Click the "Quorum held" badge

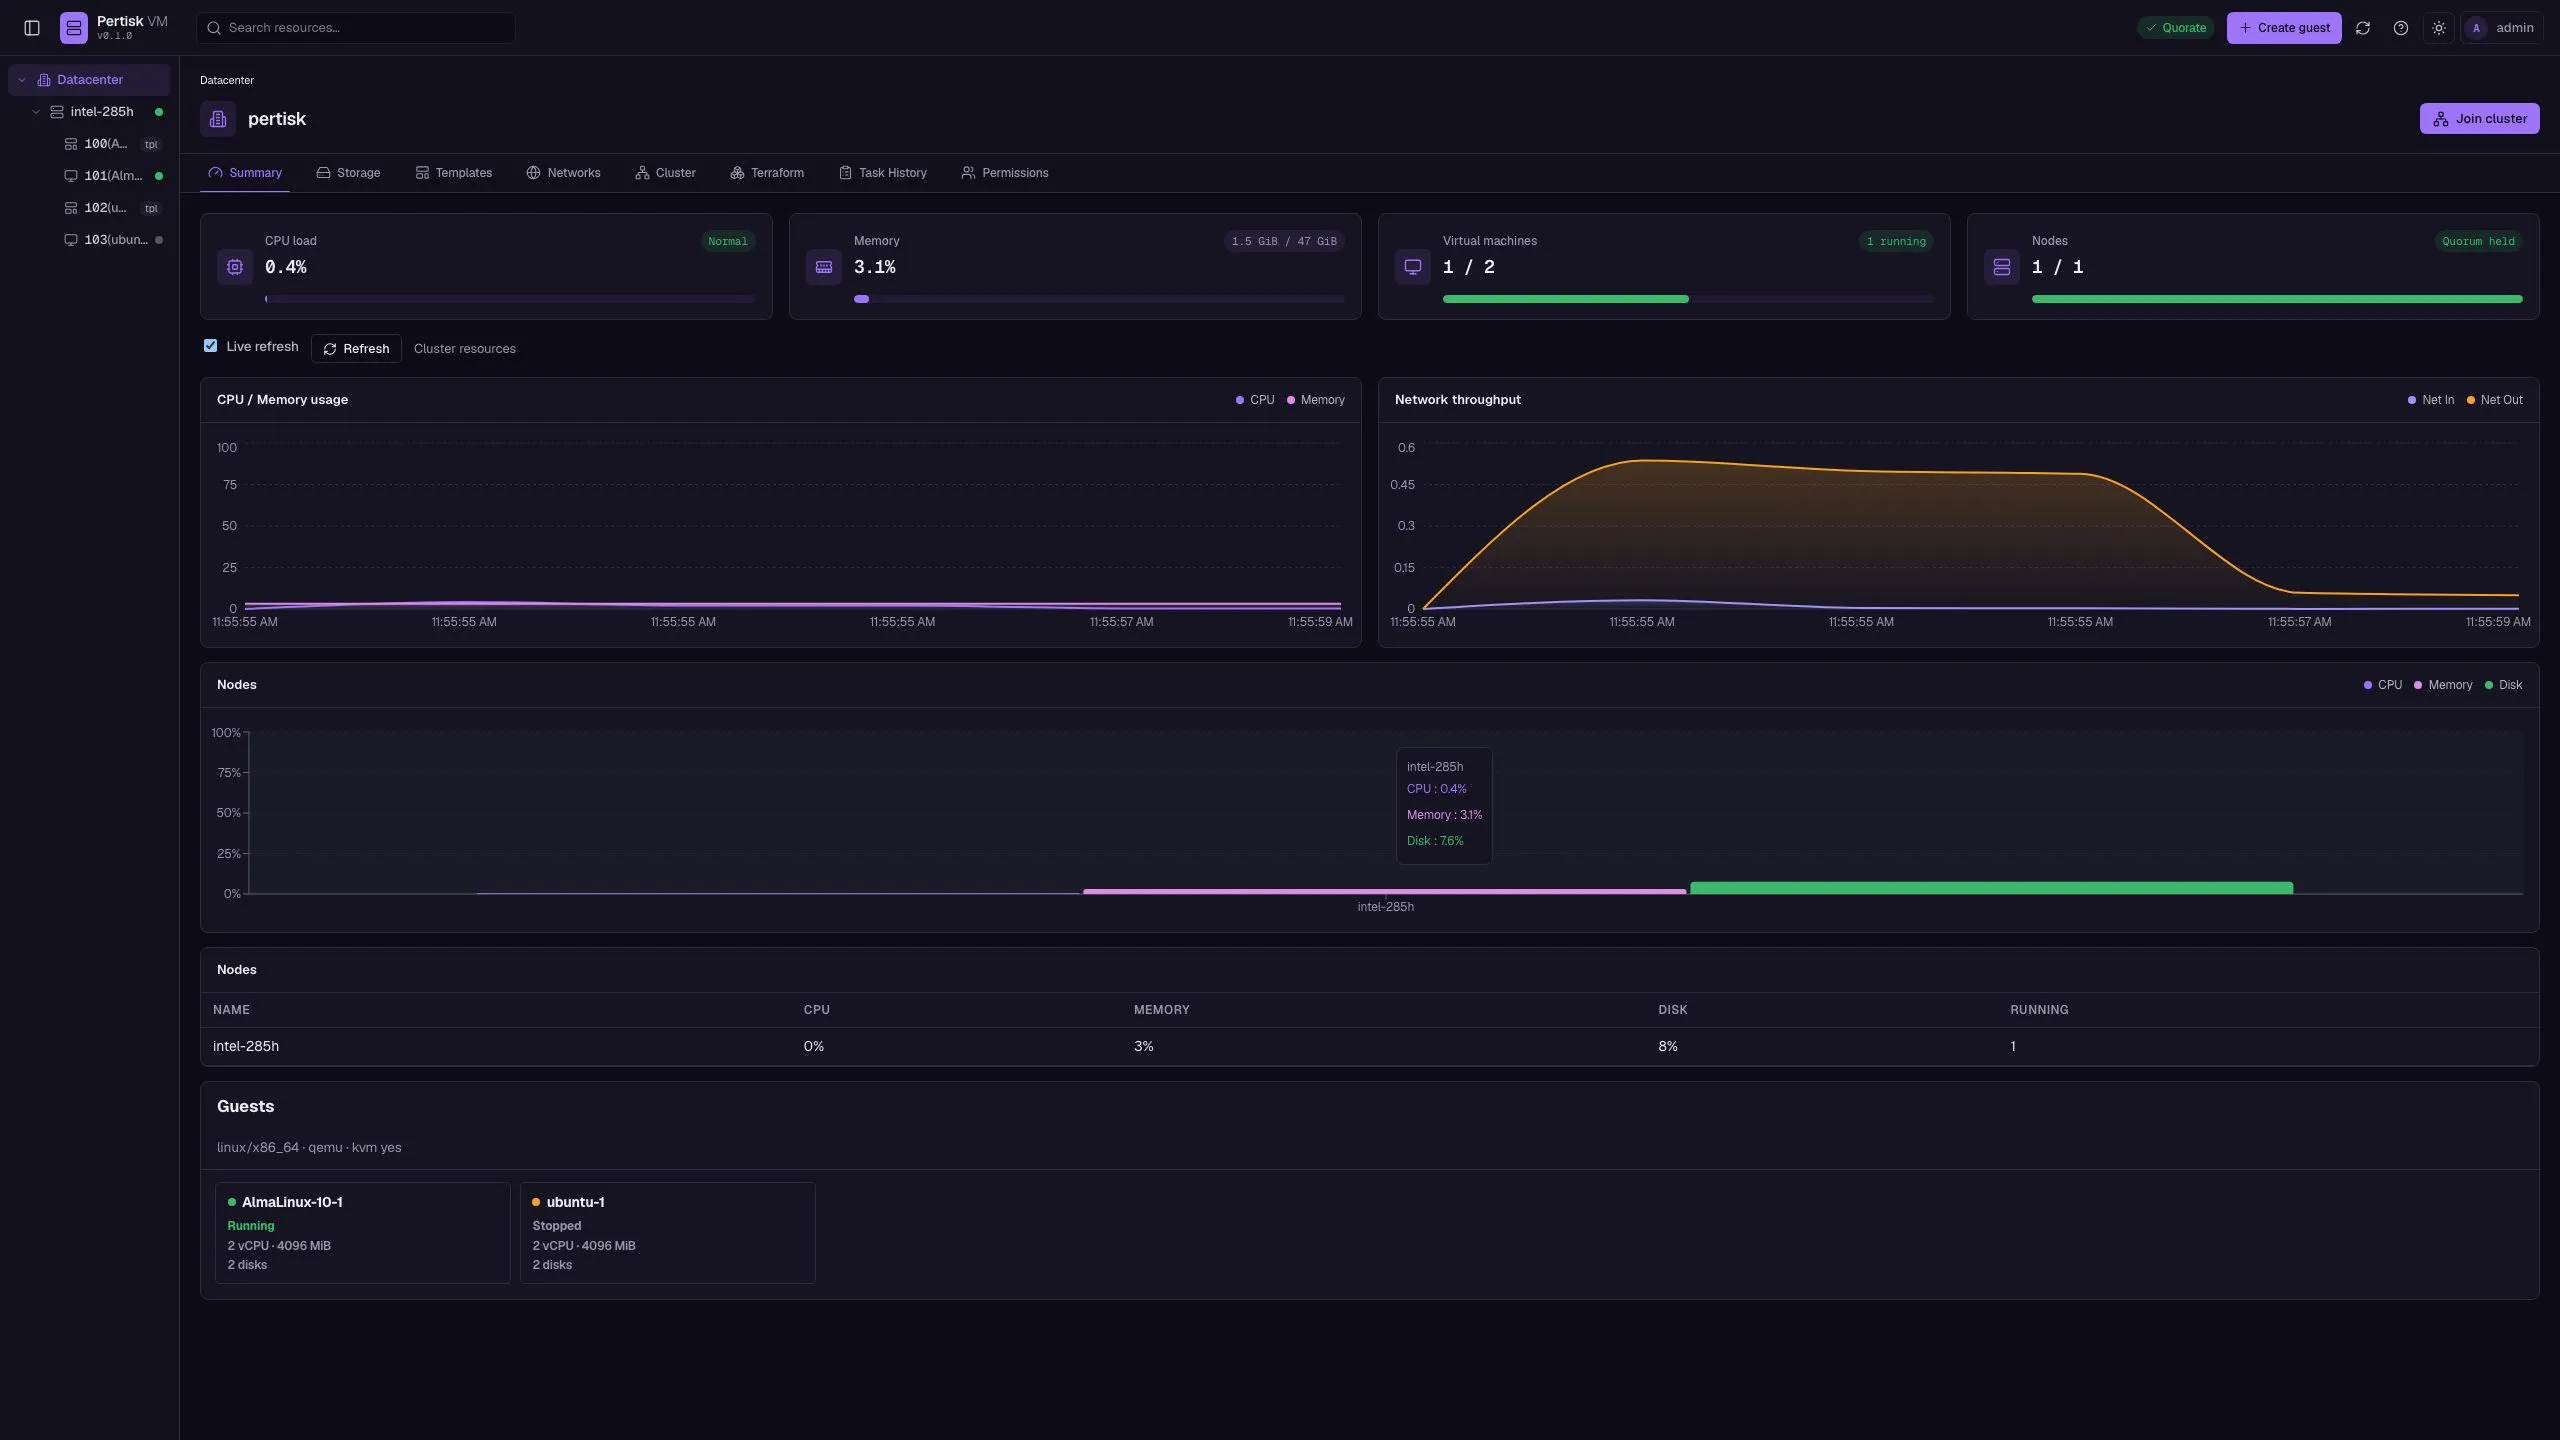(x=2478, y=241)
